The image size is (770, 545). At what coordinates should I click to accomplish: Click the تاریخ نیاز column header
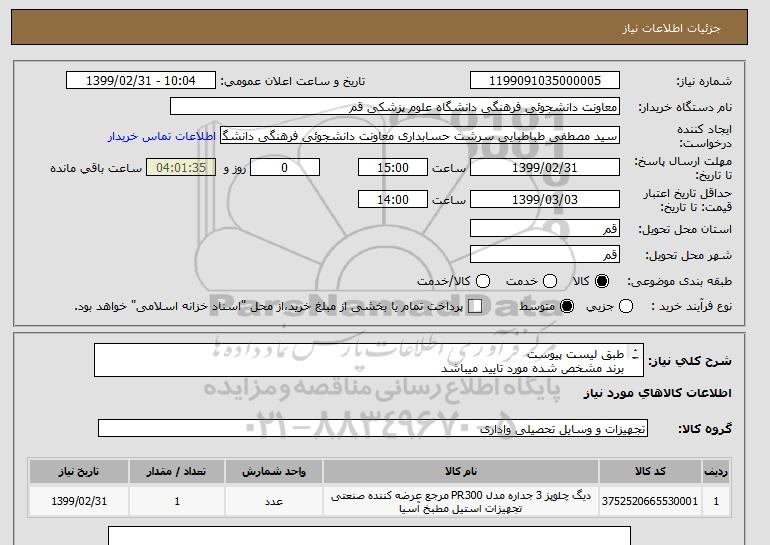coord(79,471)
